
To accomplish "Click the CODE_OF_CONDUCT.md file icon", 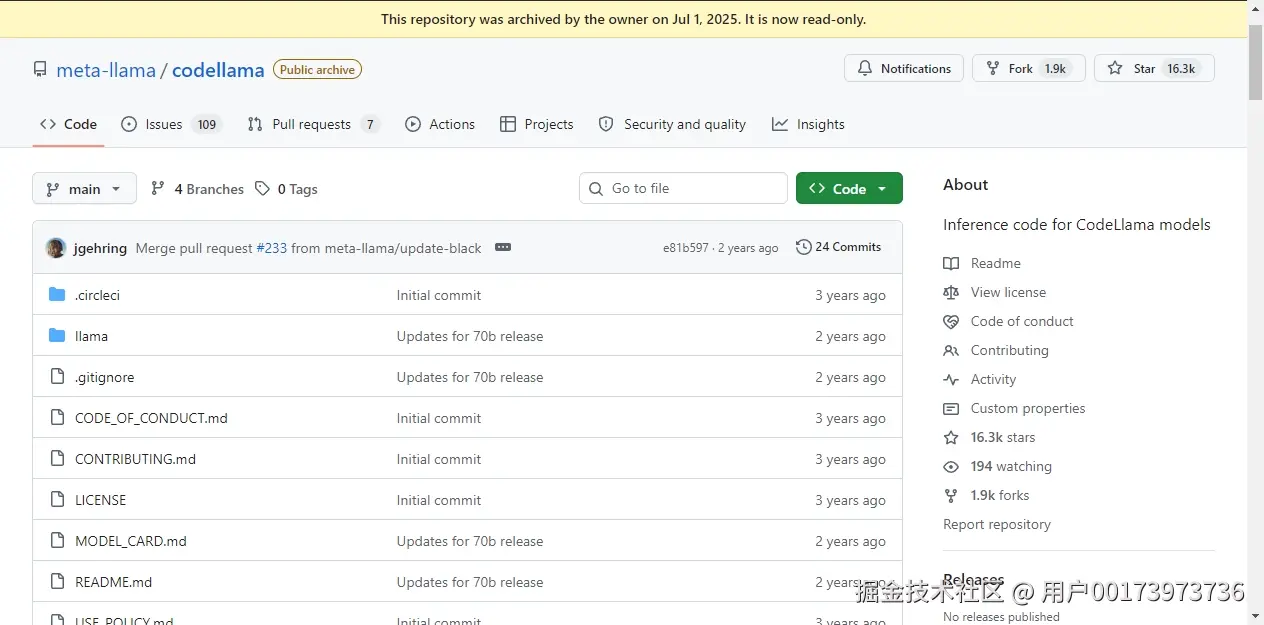I will tap(57, 418).
